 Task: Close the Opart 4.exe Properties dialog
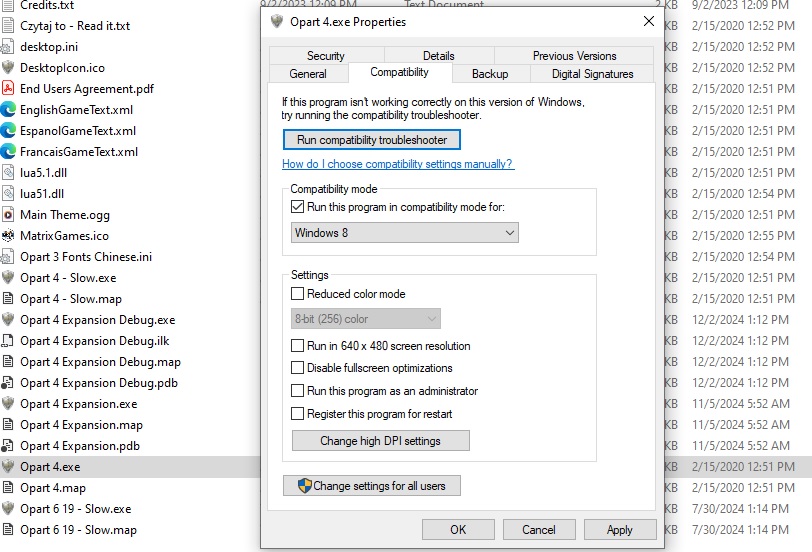pos(649,21)
